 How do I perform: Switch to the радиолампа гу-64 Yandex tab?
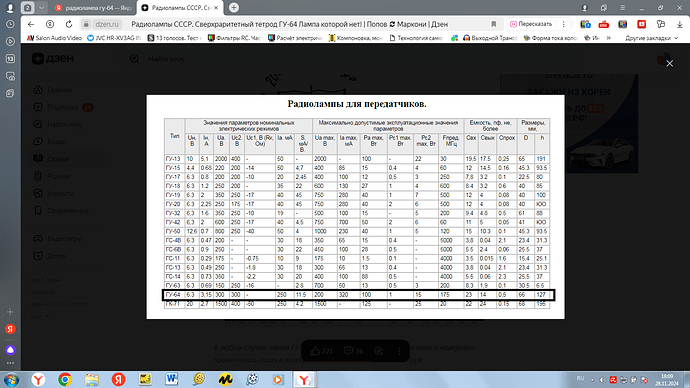pyautogui.click(x=92, y=8)
